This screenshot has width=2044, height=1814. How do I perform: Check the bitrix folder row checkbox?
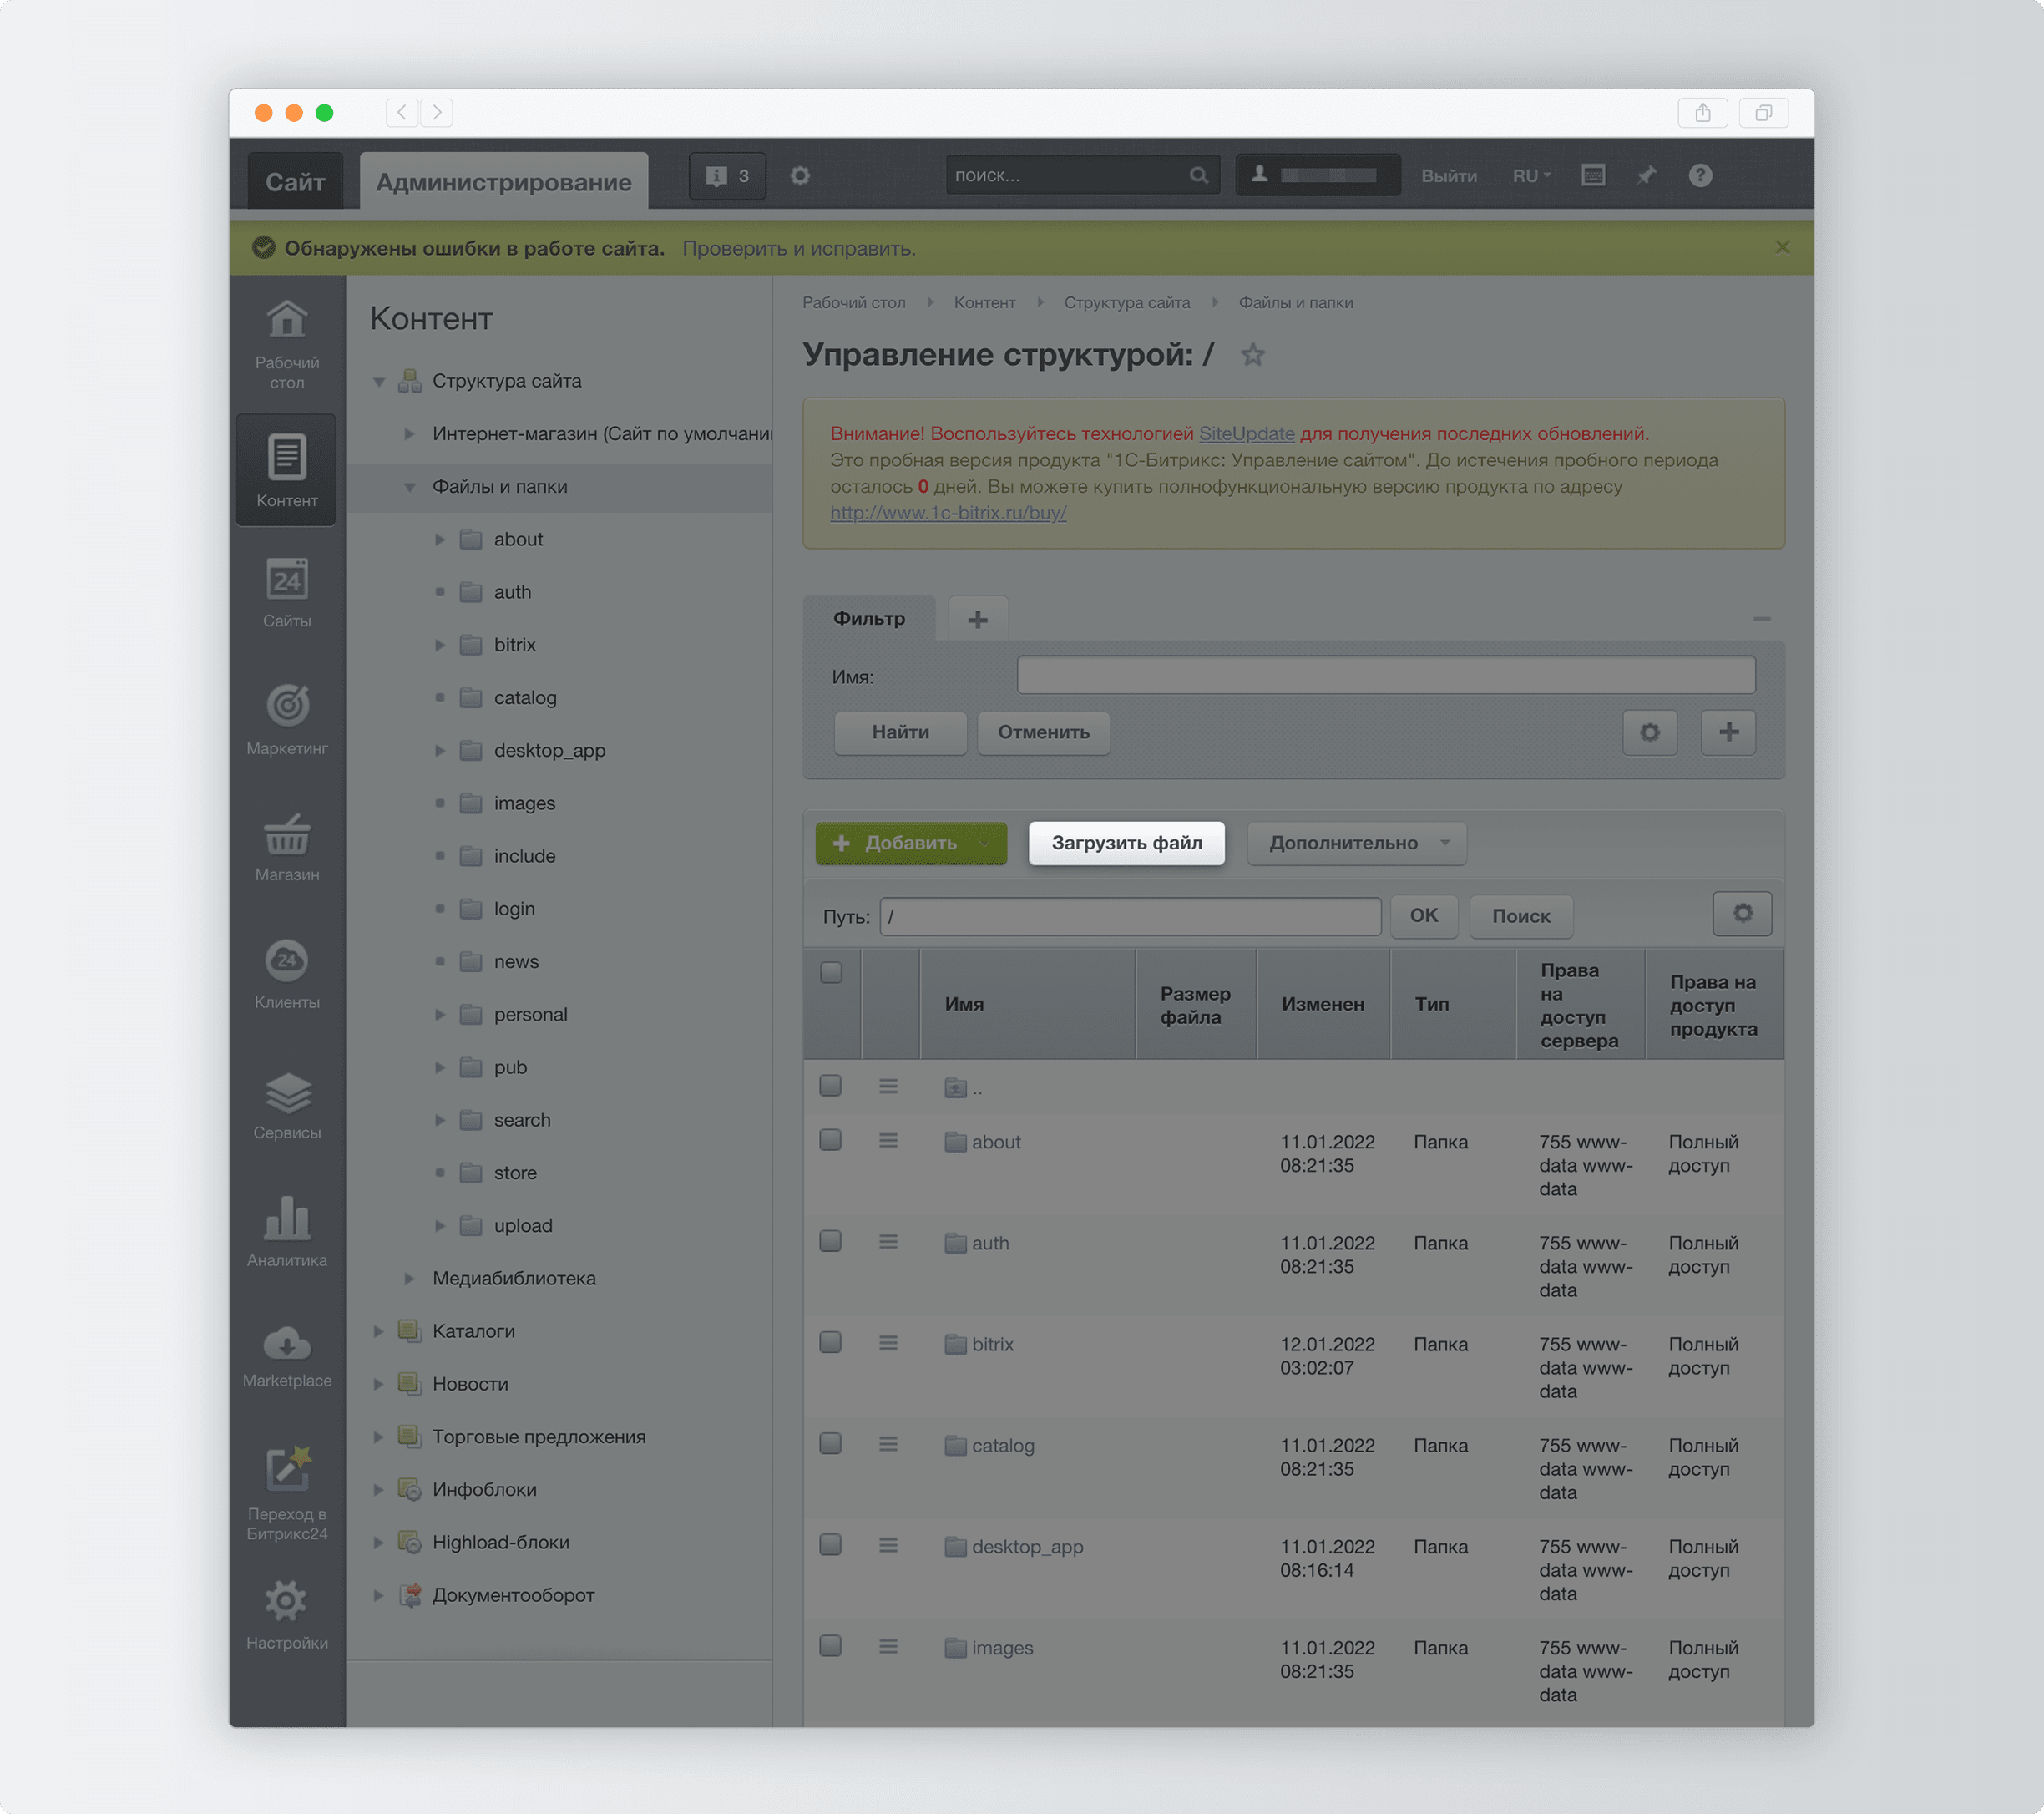click(x=831, y=1342)
